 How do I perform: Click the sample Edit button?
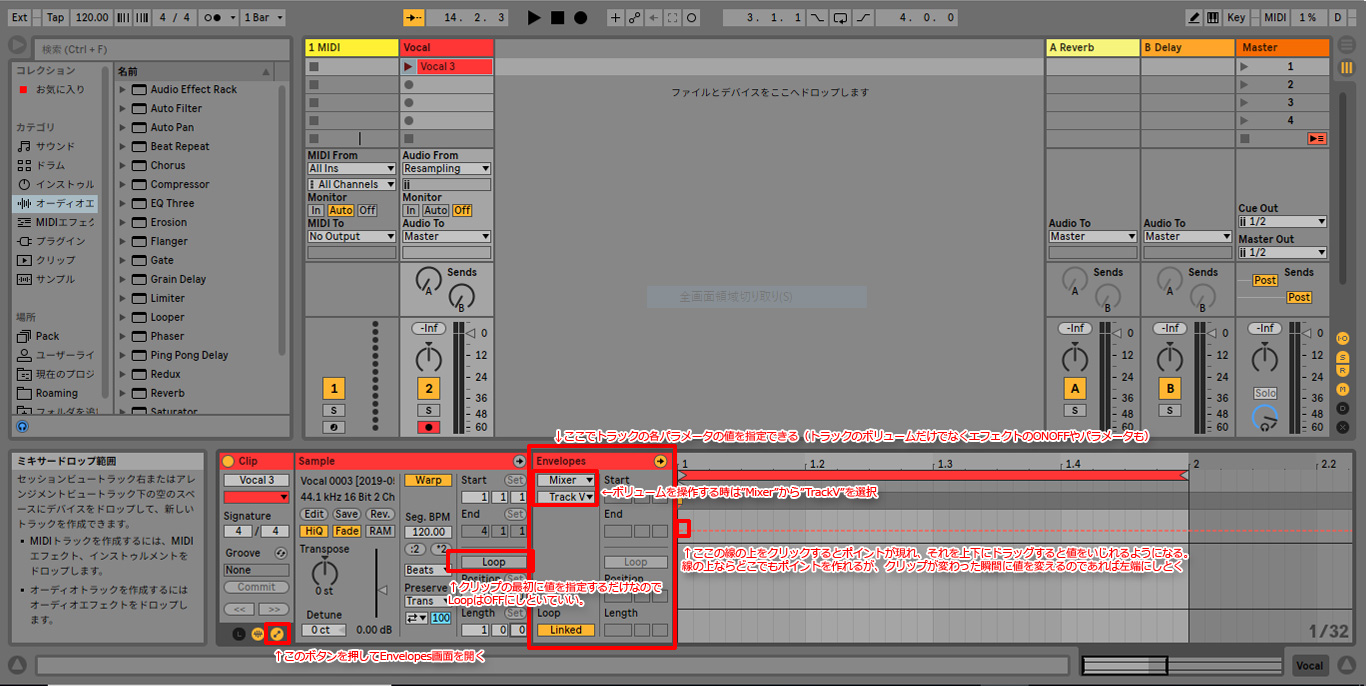coord(314,514)
